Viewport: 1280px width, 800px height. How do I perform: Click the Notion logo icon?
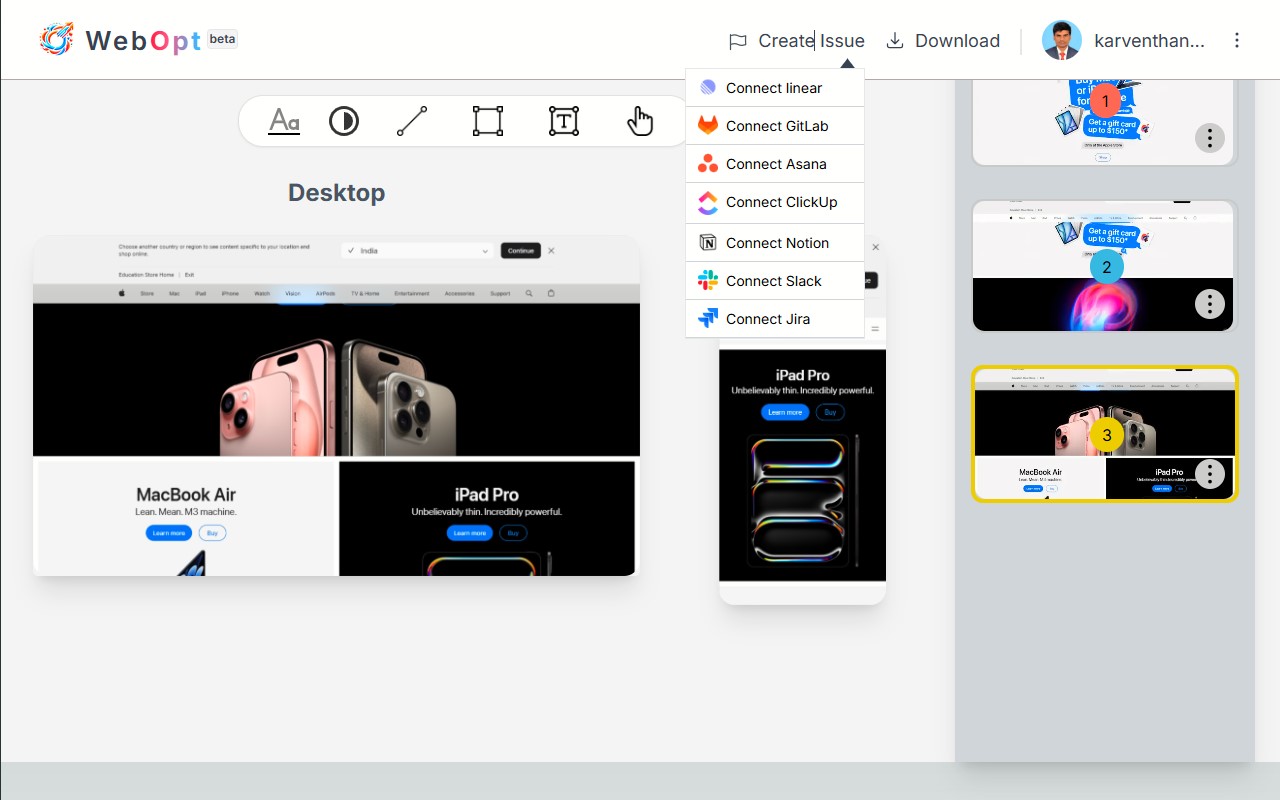[708, 243]
